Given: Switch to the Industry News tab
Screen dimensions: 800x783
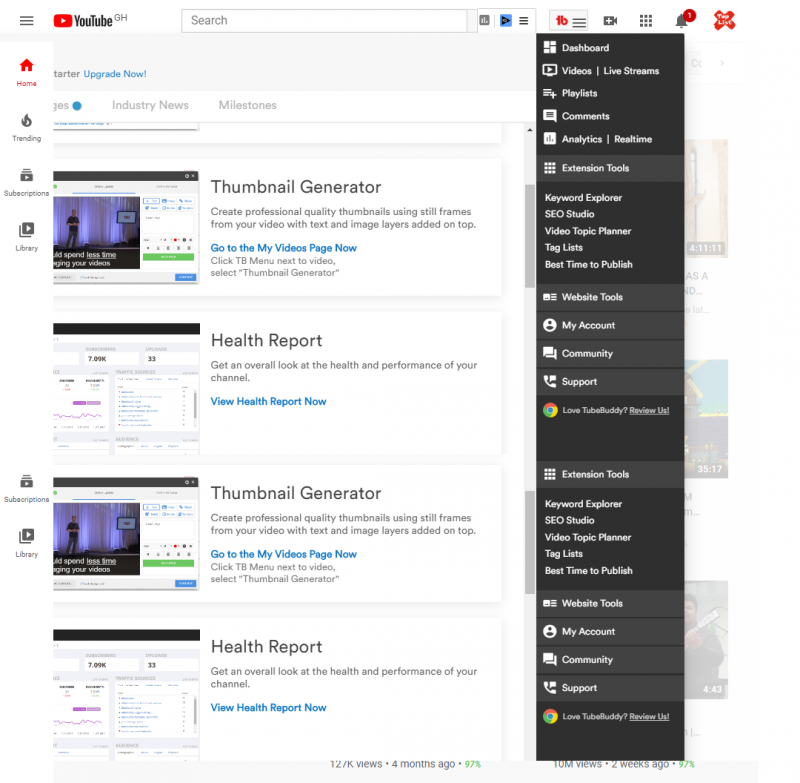Looking at the screenshot, I should [150, 105].
